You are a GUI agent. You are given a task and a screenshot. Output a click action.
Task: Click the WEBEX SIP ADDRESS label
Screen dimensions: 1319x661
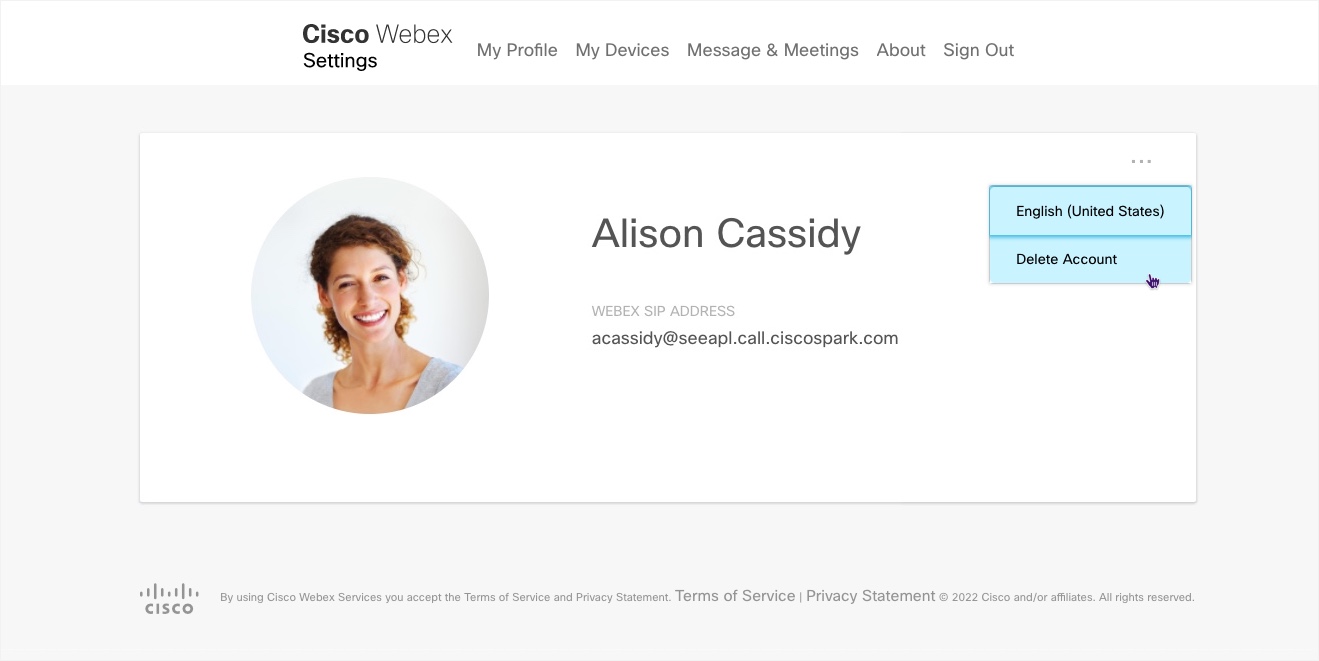tap(663, 311)
